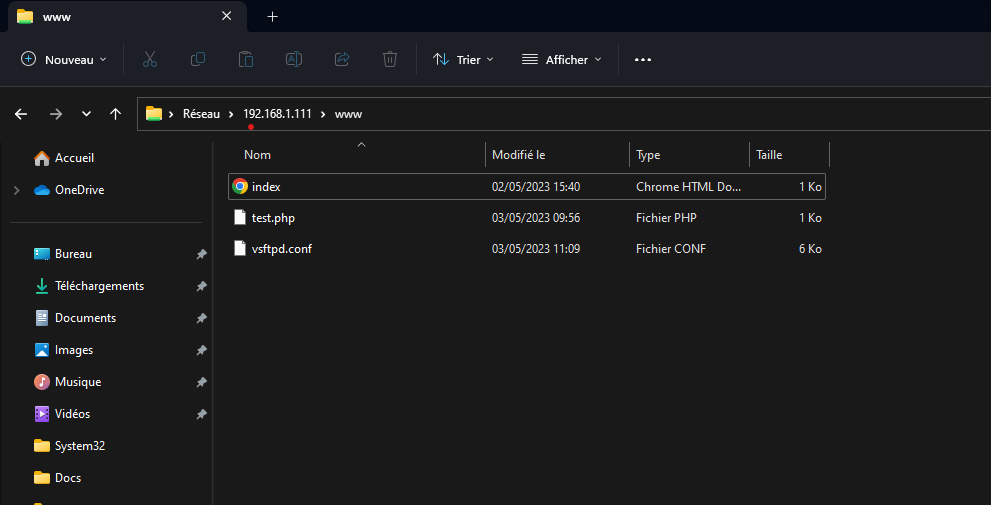Open recent locations dropdown chevron
Image resolution: width=991 pixels, height=505 pixels.
point(87,114)
